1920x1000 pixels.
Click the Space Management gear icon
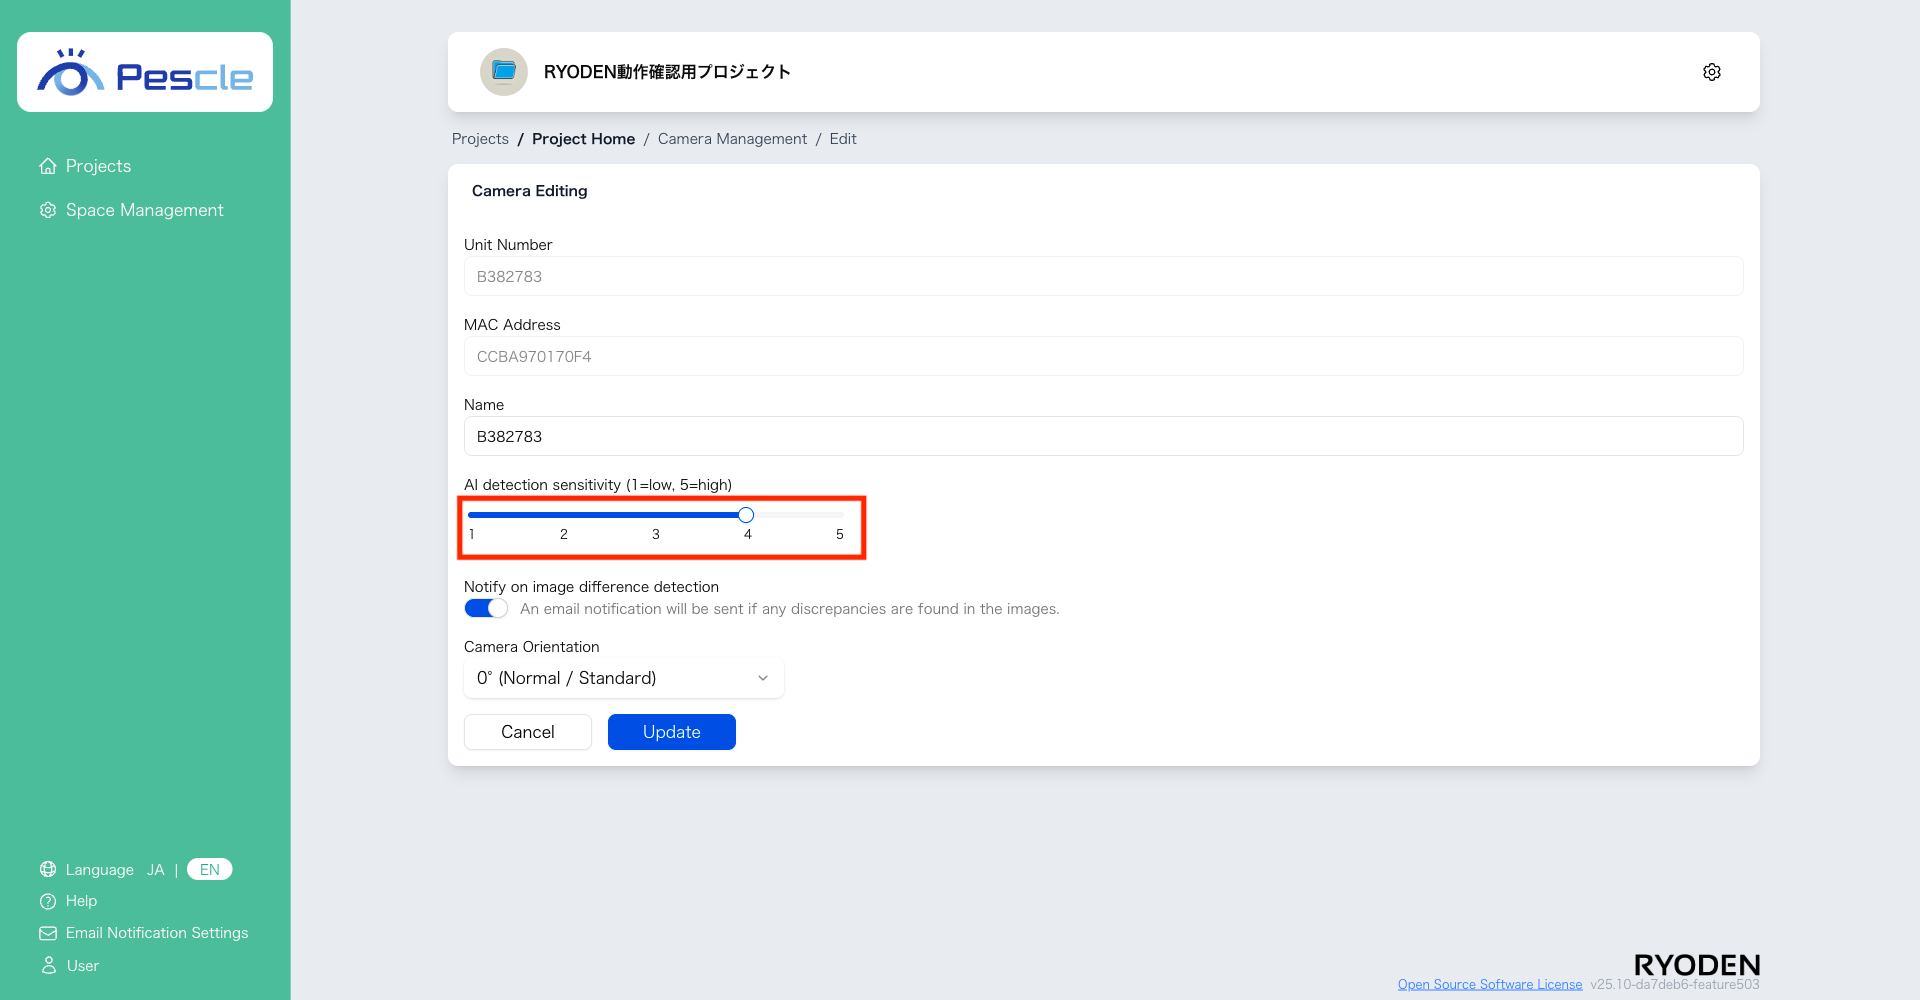point(48,210)
